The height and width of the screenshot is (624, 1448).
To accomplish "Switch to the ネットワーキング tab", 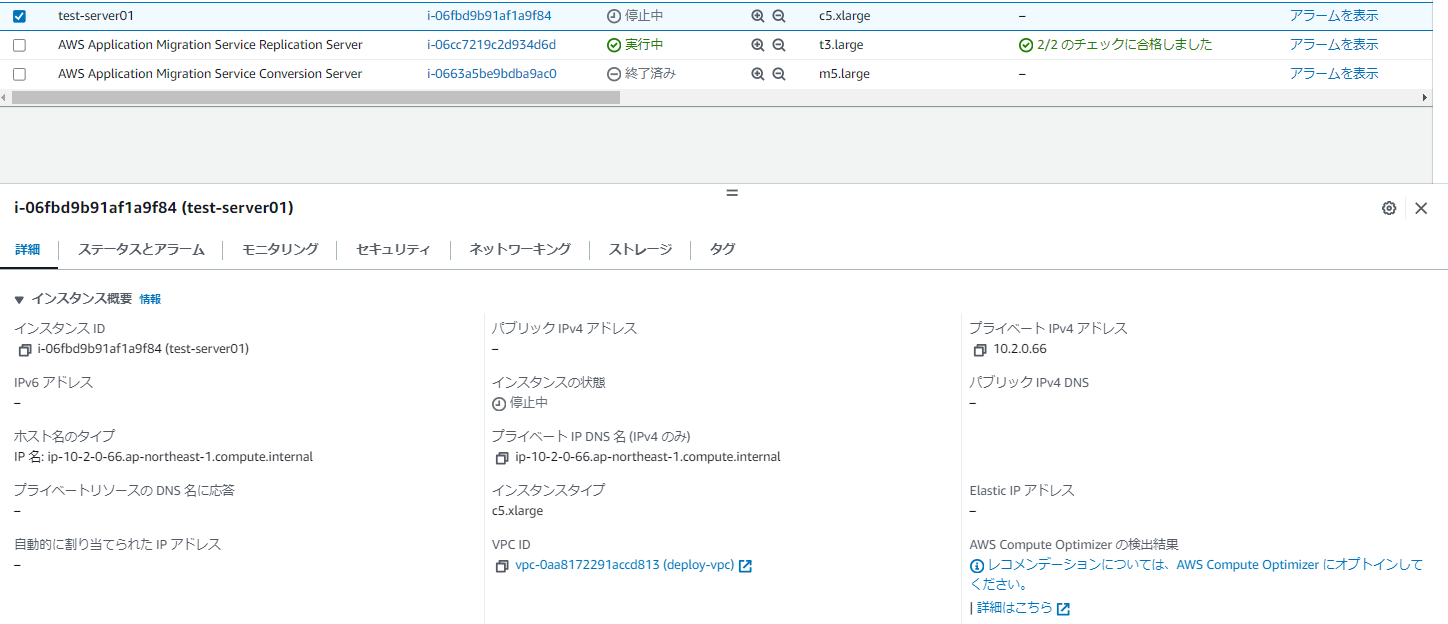I will [520, 250].
